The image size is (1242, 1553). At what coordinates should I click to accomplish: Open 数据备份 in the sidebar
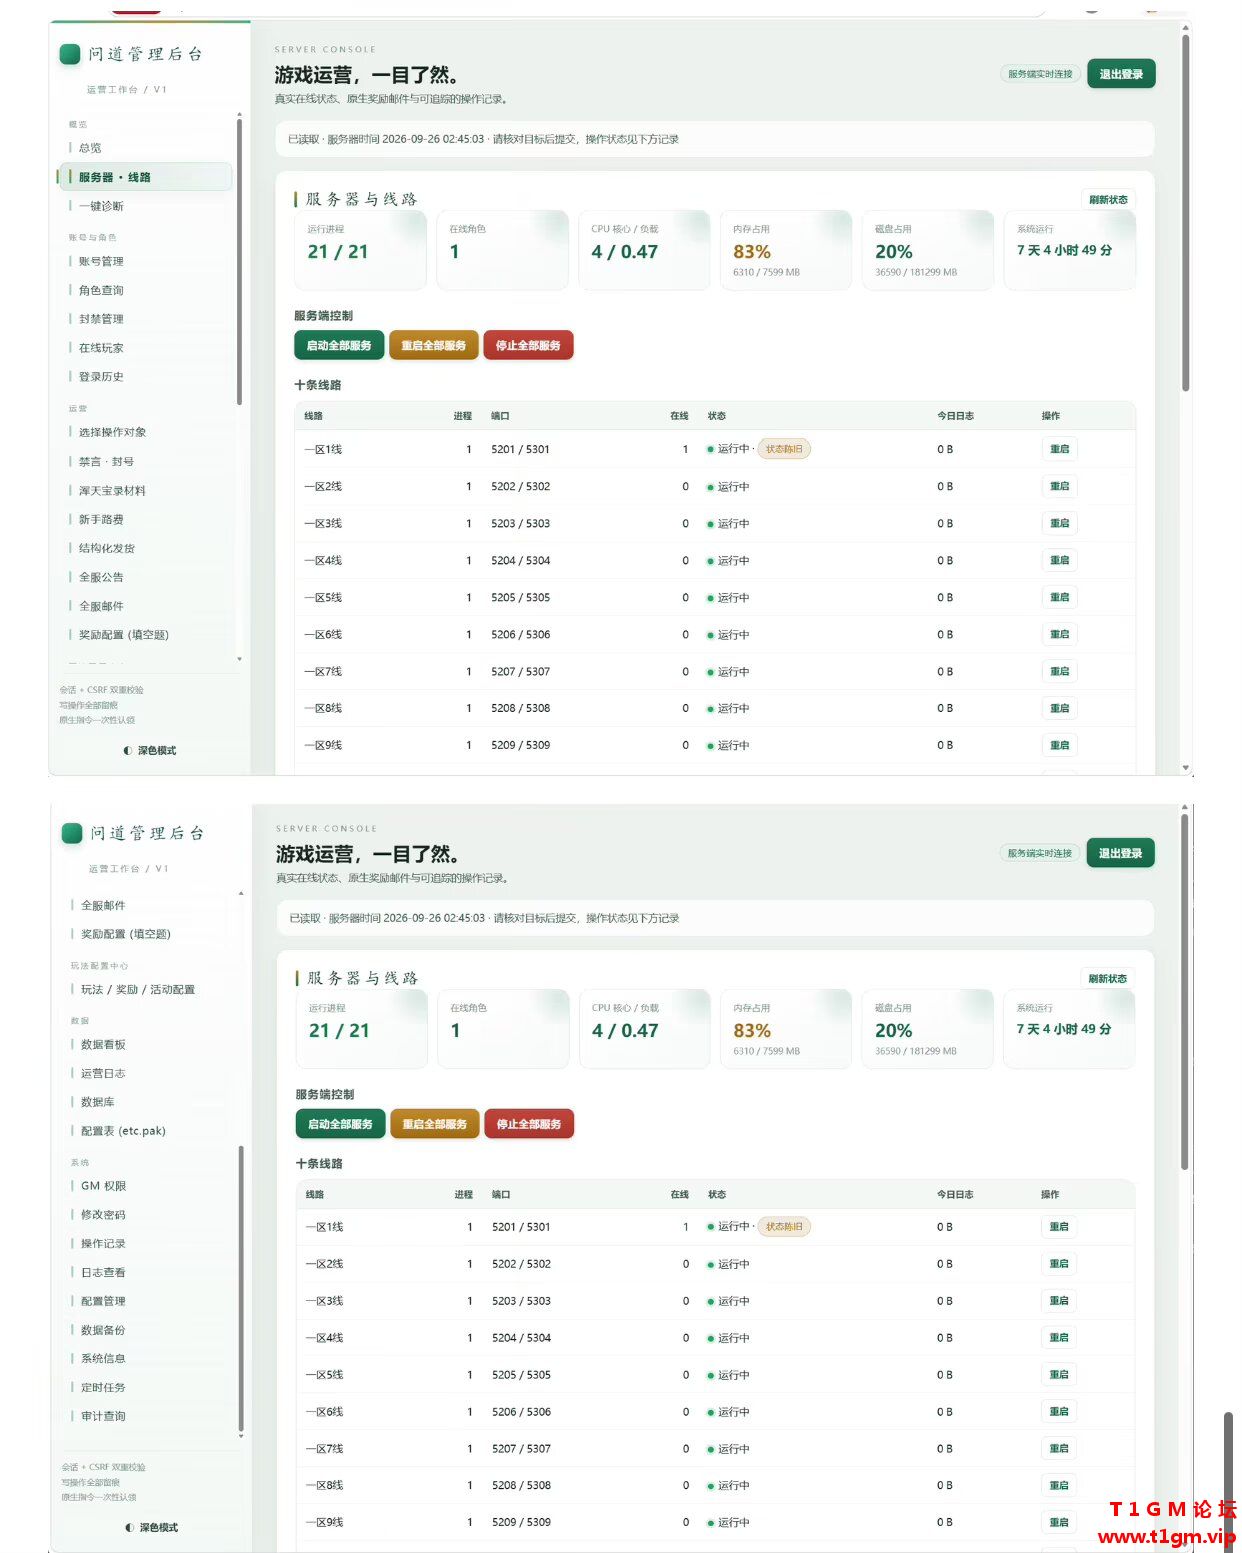click(103, 1330)
